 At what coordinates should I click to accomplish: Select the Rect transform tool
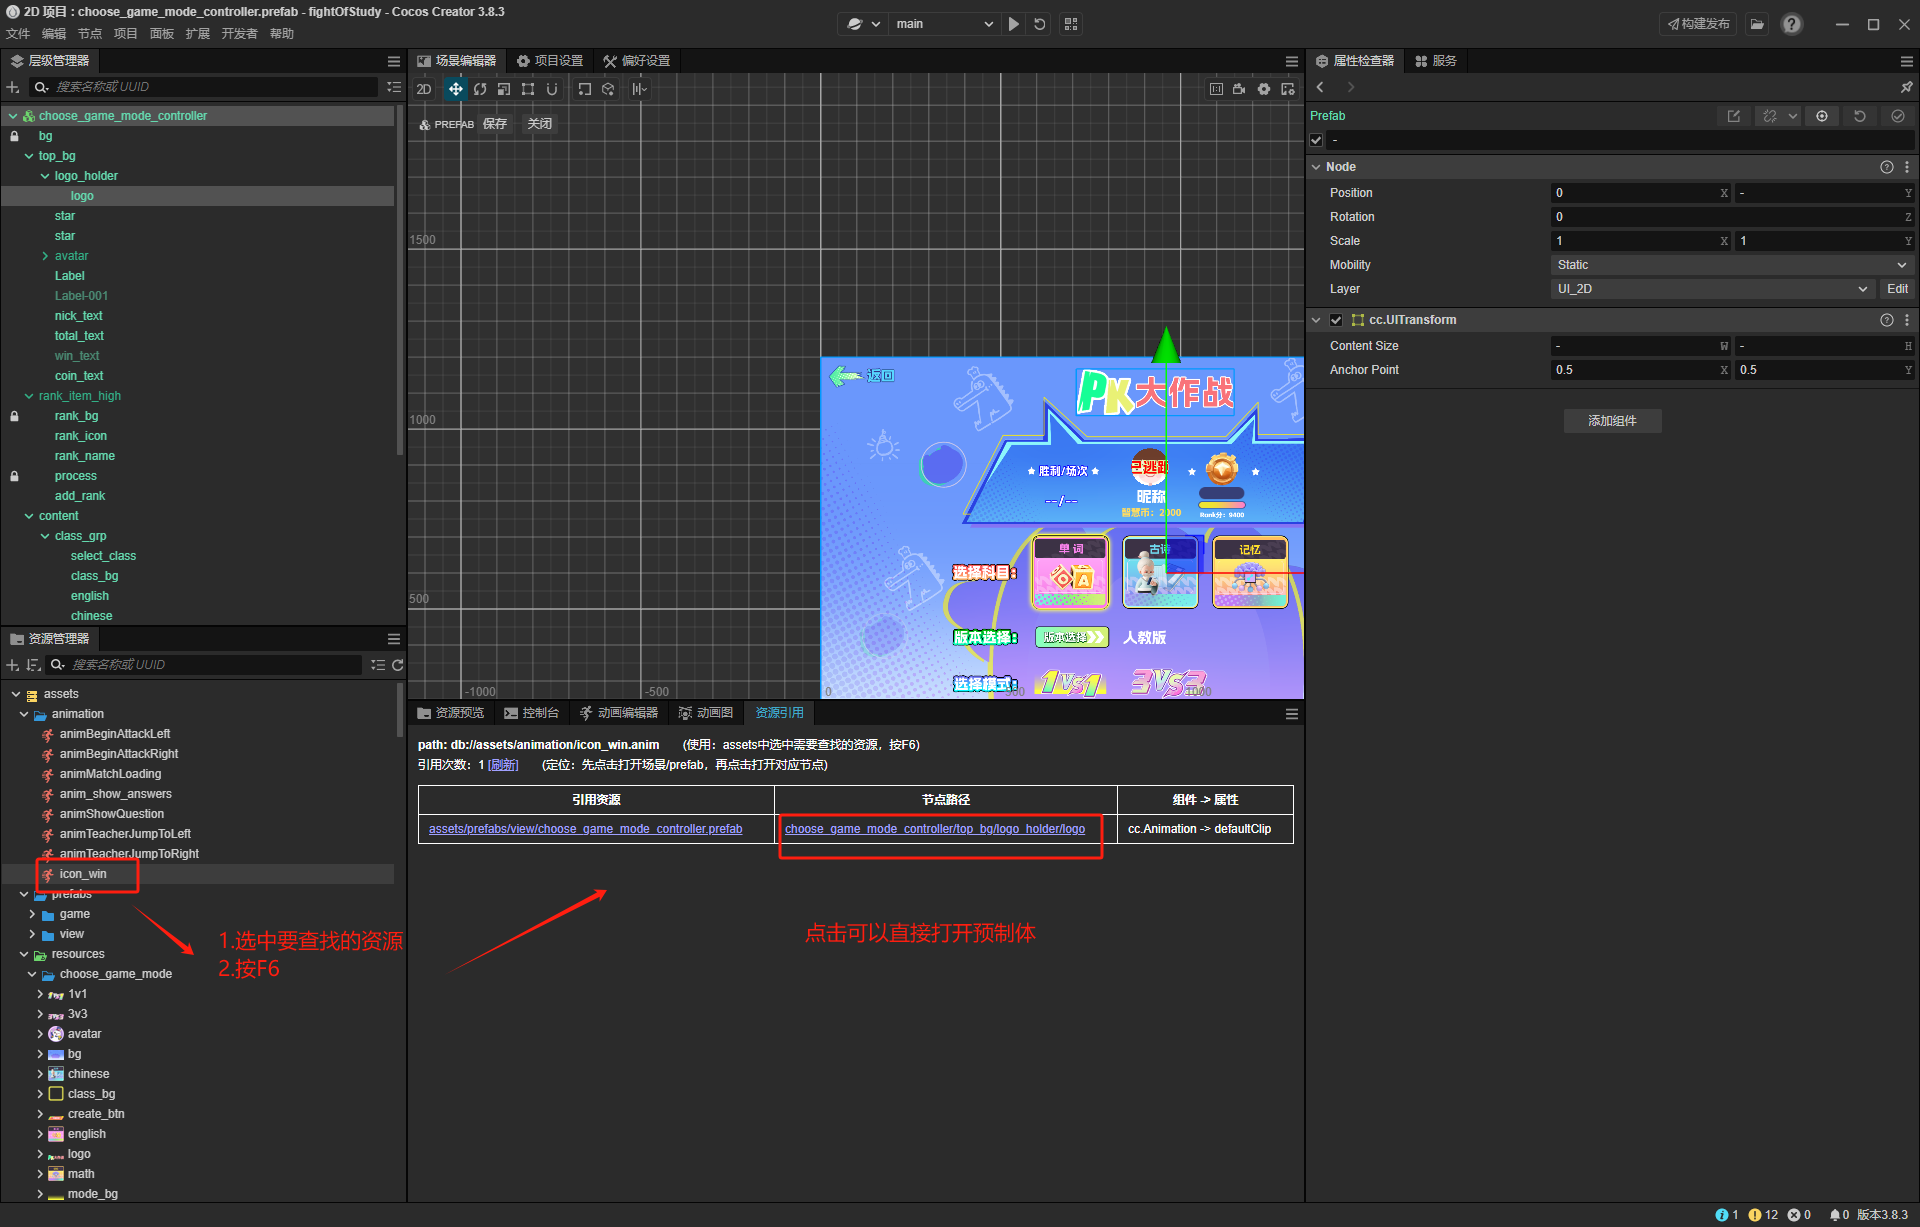[528, 89]
